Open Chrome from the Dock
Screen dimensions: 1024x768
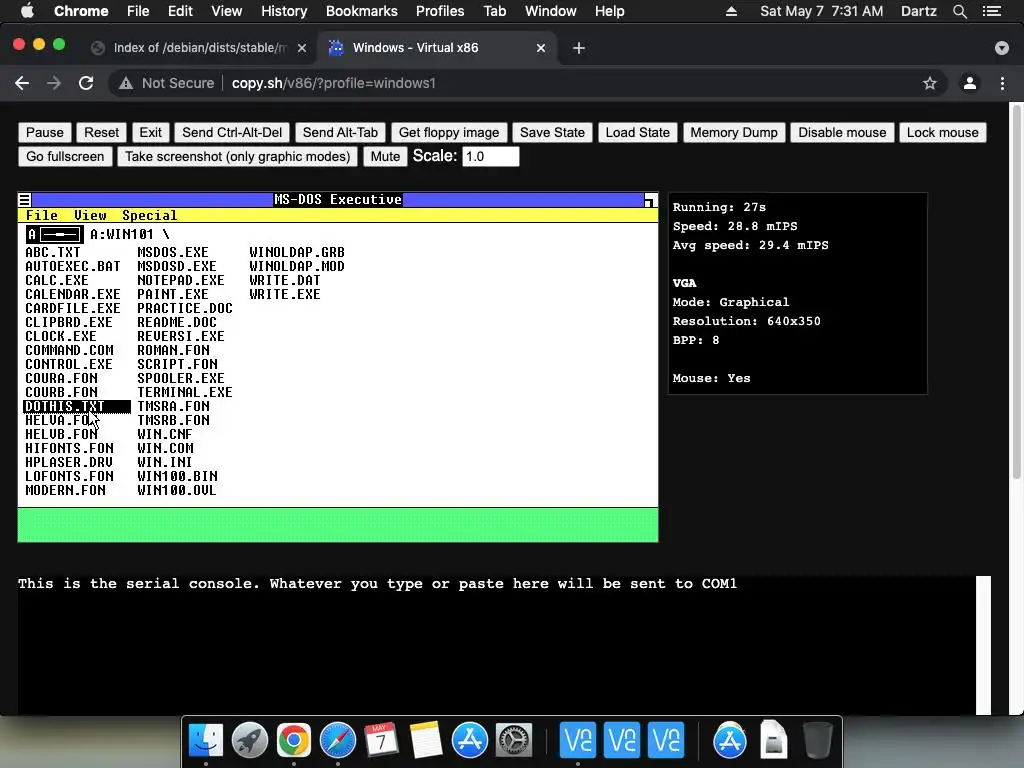click(x=293, y=740)
